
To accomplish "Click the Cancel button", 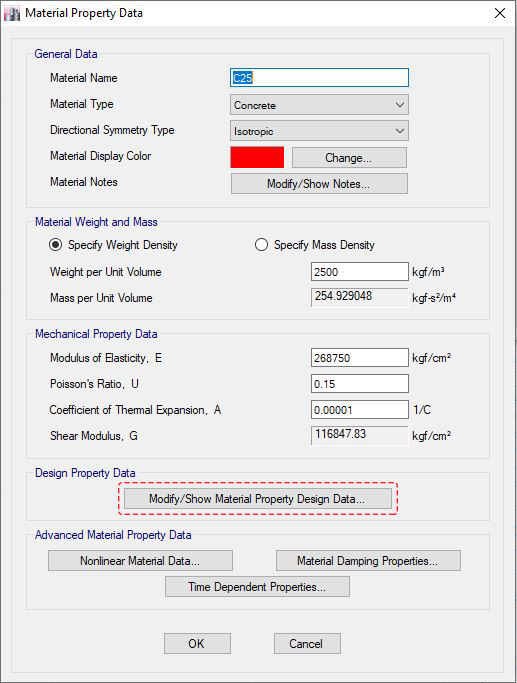I will tap(307, 643).
